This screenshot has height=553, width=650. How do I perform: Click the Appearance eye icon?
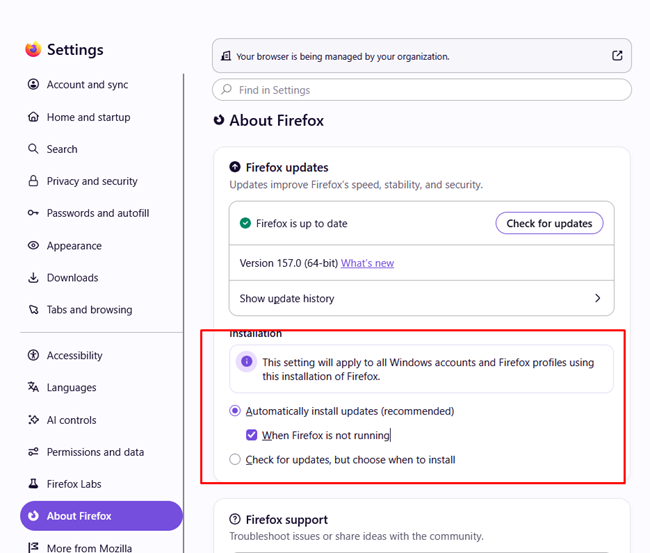pyautogui.click(x=33, y=245)
